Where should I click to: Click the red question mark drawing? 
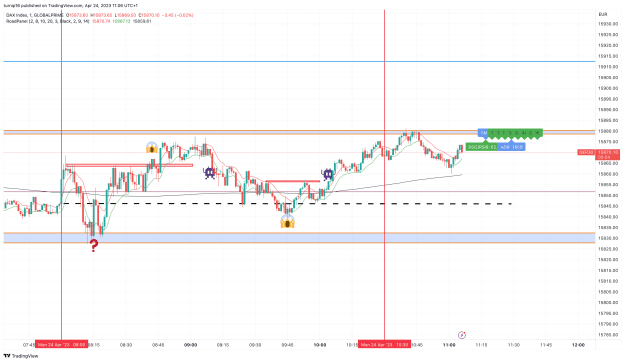point(94,246)
